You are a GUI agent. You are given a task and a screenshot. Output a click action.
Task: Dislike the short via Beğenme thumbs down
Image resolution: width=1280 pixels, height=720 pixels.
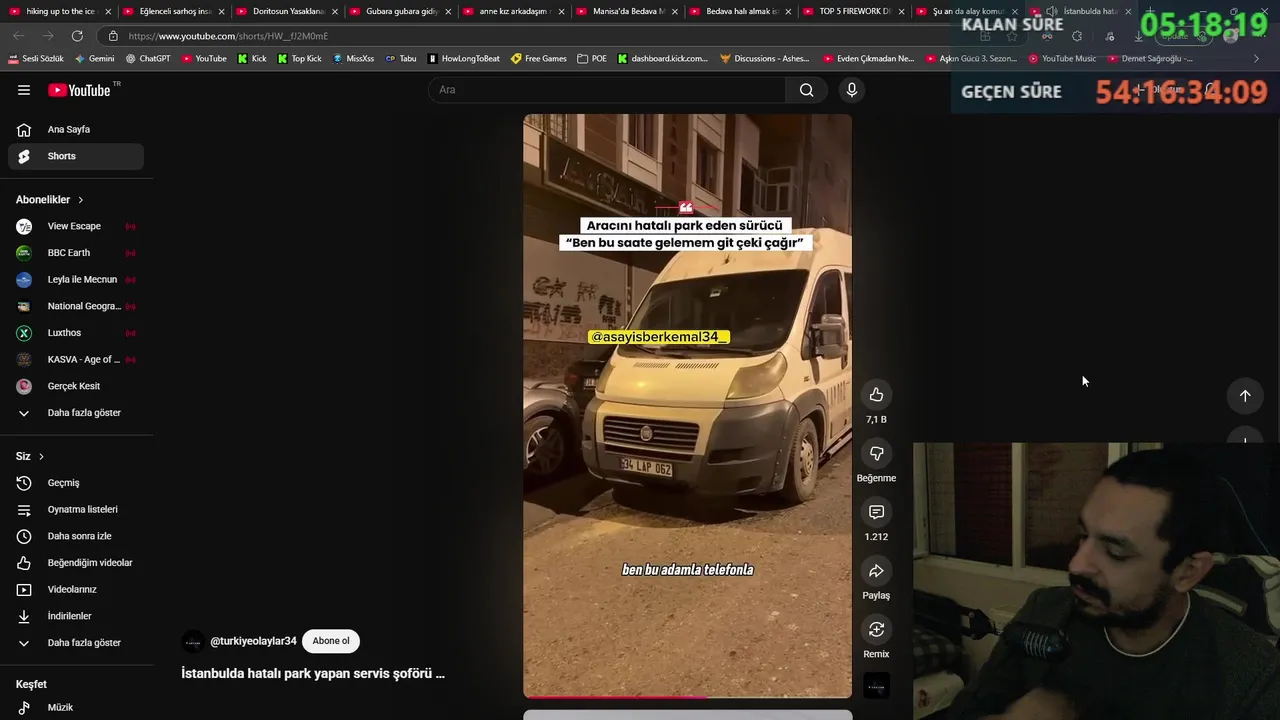[876, 454]
